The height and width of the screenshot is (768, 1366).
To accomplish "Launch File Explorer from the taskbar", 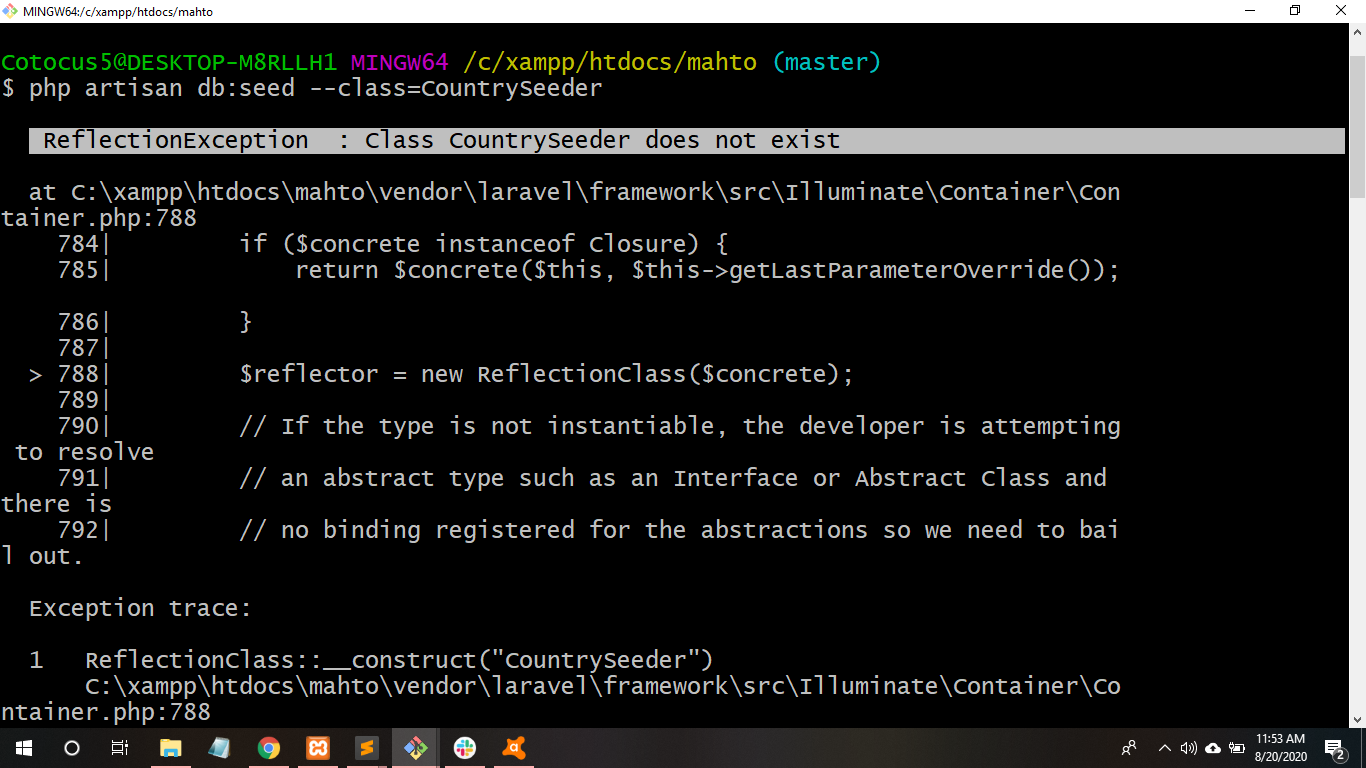I will tap(170, 748).
